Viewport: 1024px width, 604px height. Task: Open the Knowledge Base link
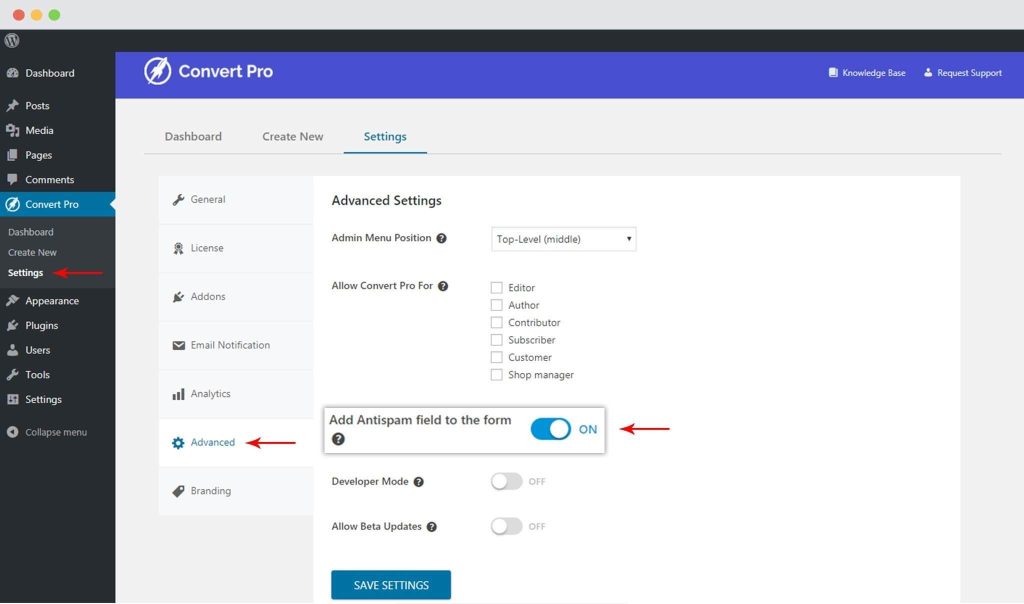coord(867,72)
